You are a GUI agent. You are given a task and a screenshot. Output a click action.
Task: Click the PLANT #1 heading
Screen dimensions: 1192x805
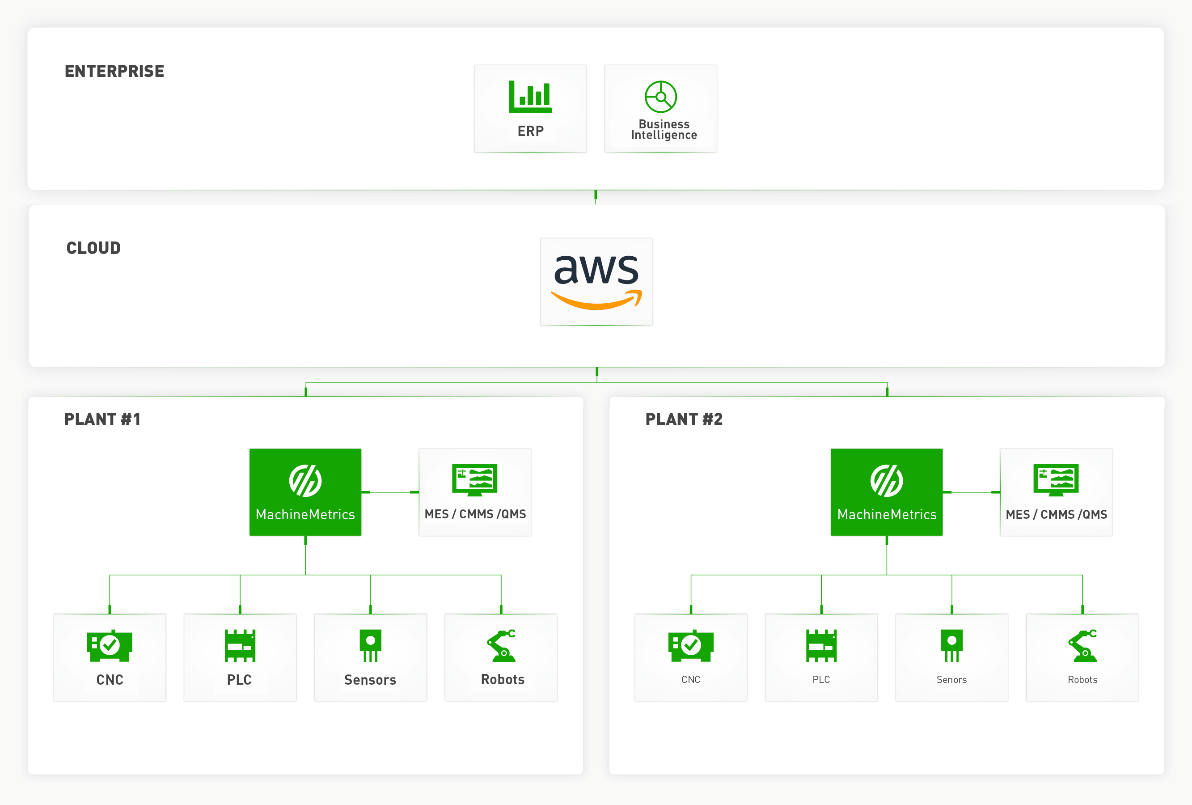102,420
